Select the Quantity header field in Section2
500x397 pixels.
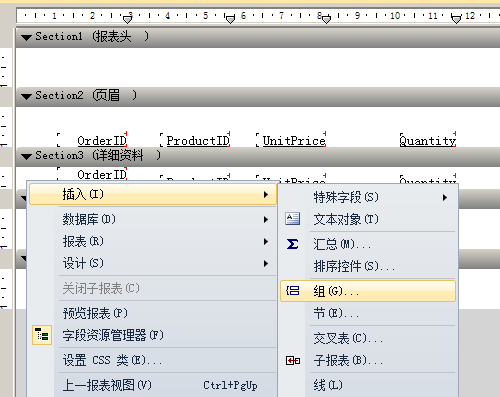click(x=428, y=140)
